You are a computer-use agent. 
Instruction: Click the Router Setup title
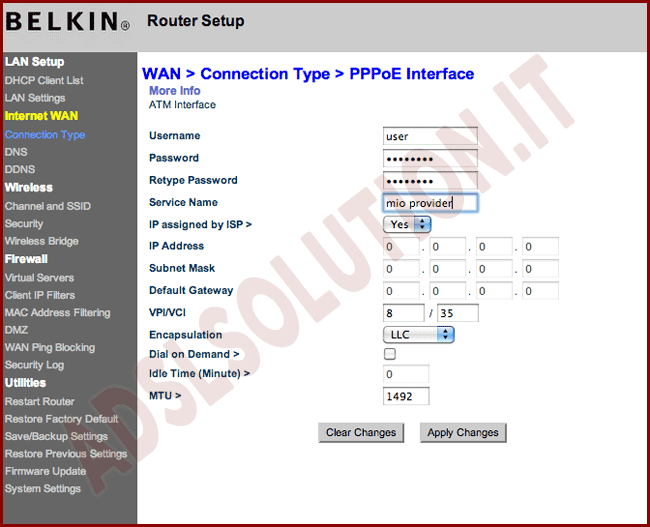[196, 21]
